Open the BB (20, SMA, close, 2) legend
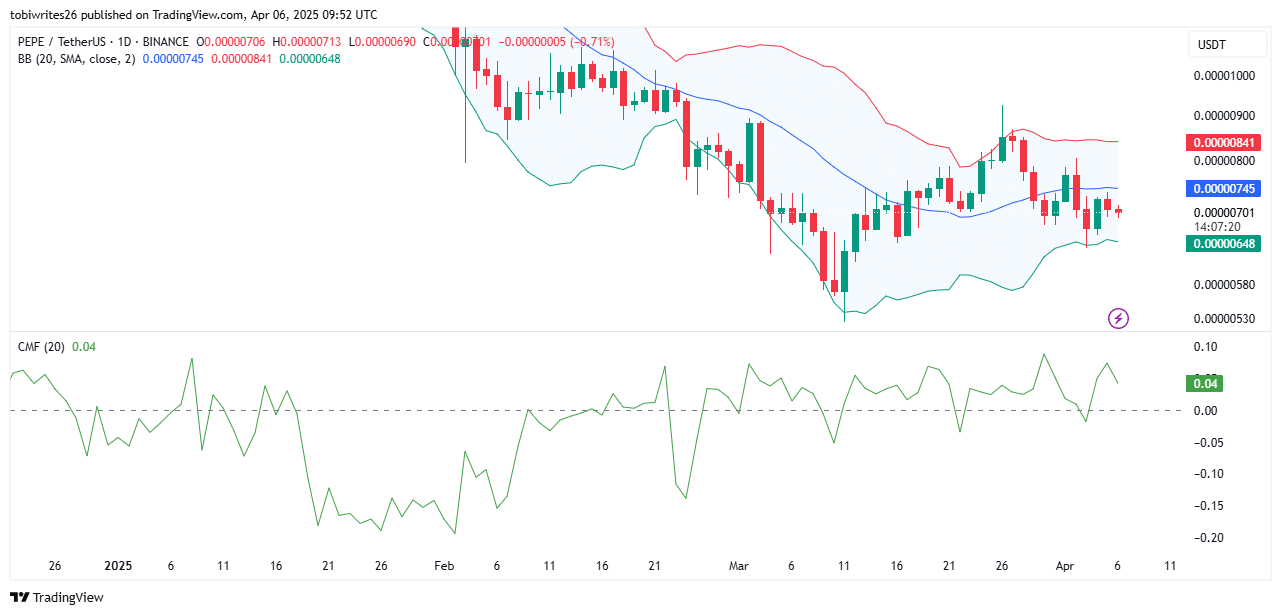The height and width of the screenshot is (615, 1281). point(77,59)
